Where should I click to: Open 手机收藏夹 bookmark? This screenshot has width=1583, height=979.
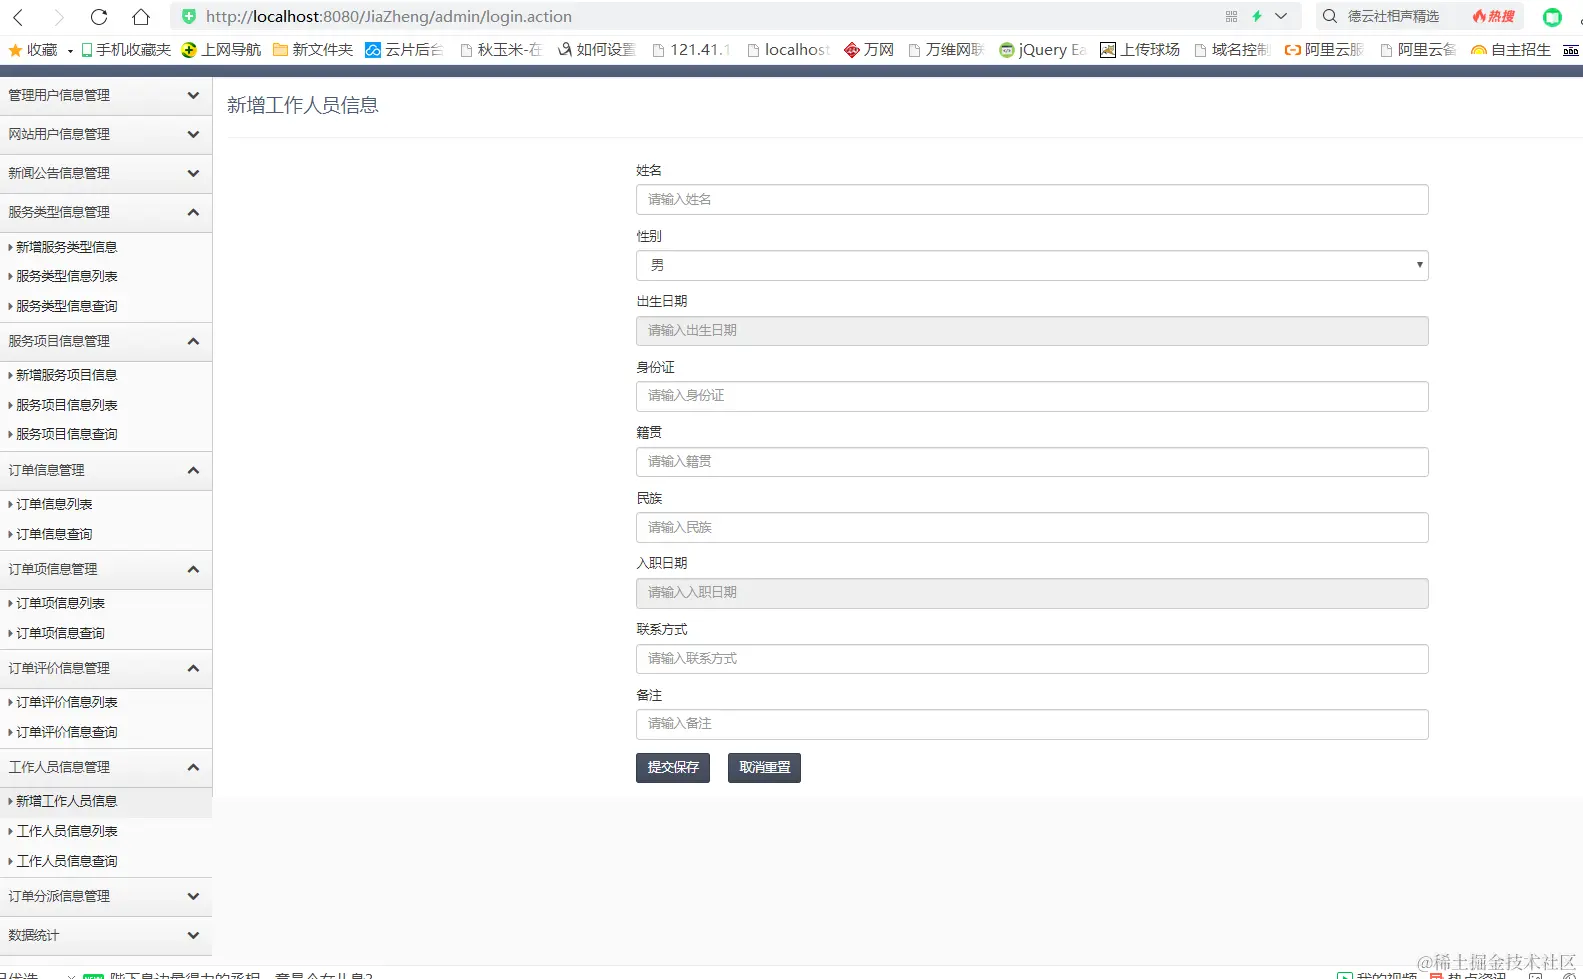[x=126, y=50]
